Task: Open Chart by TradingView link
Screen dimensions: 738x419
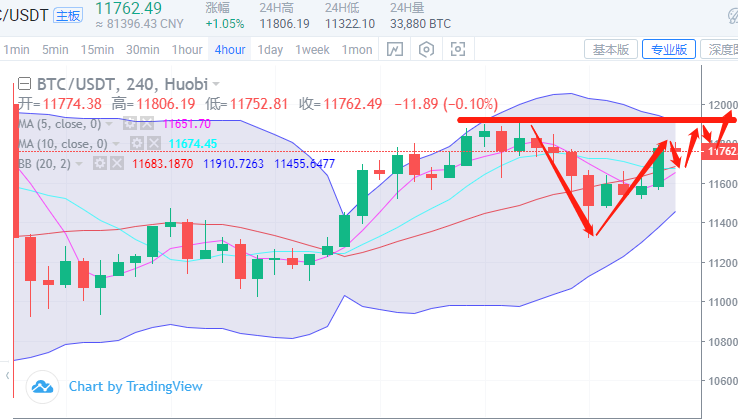Action: (136, 387)
